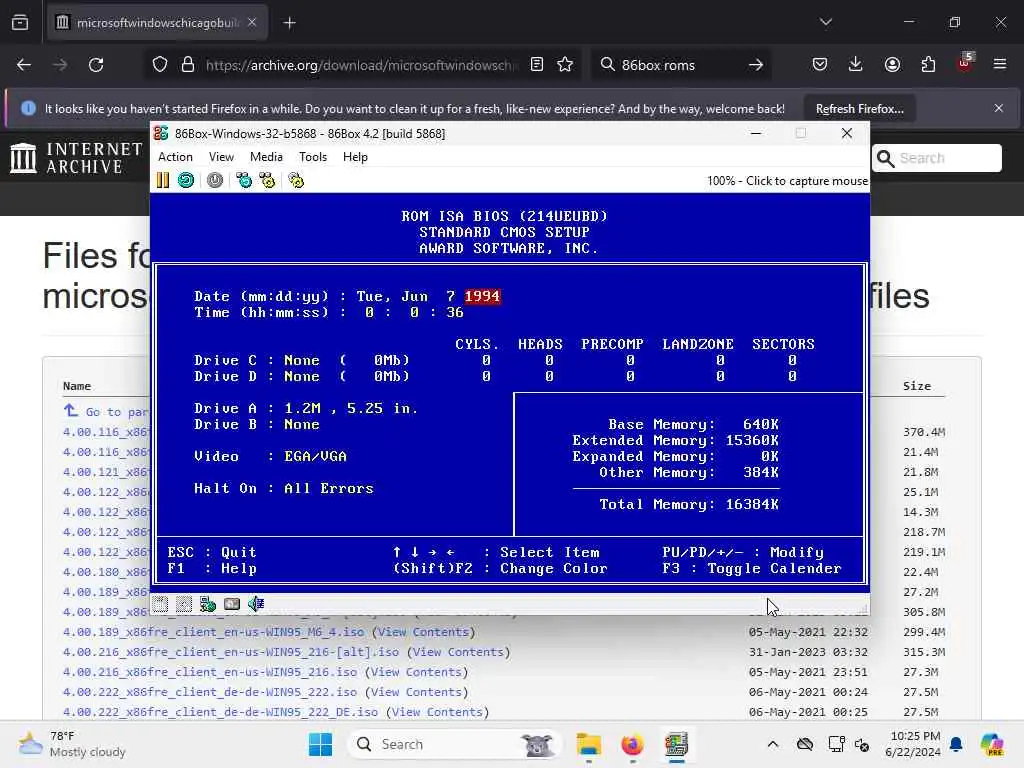Open 86Box settings gear icon
Screen dimensions: 1024x768
pos(296,180)
